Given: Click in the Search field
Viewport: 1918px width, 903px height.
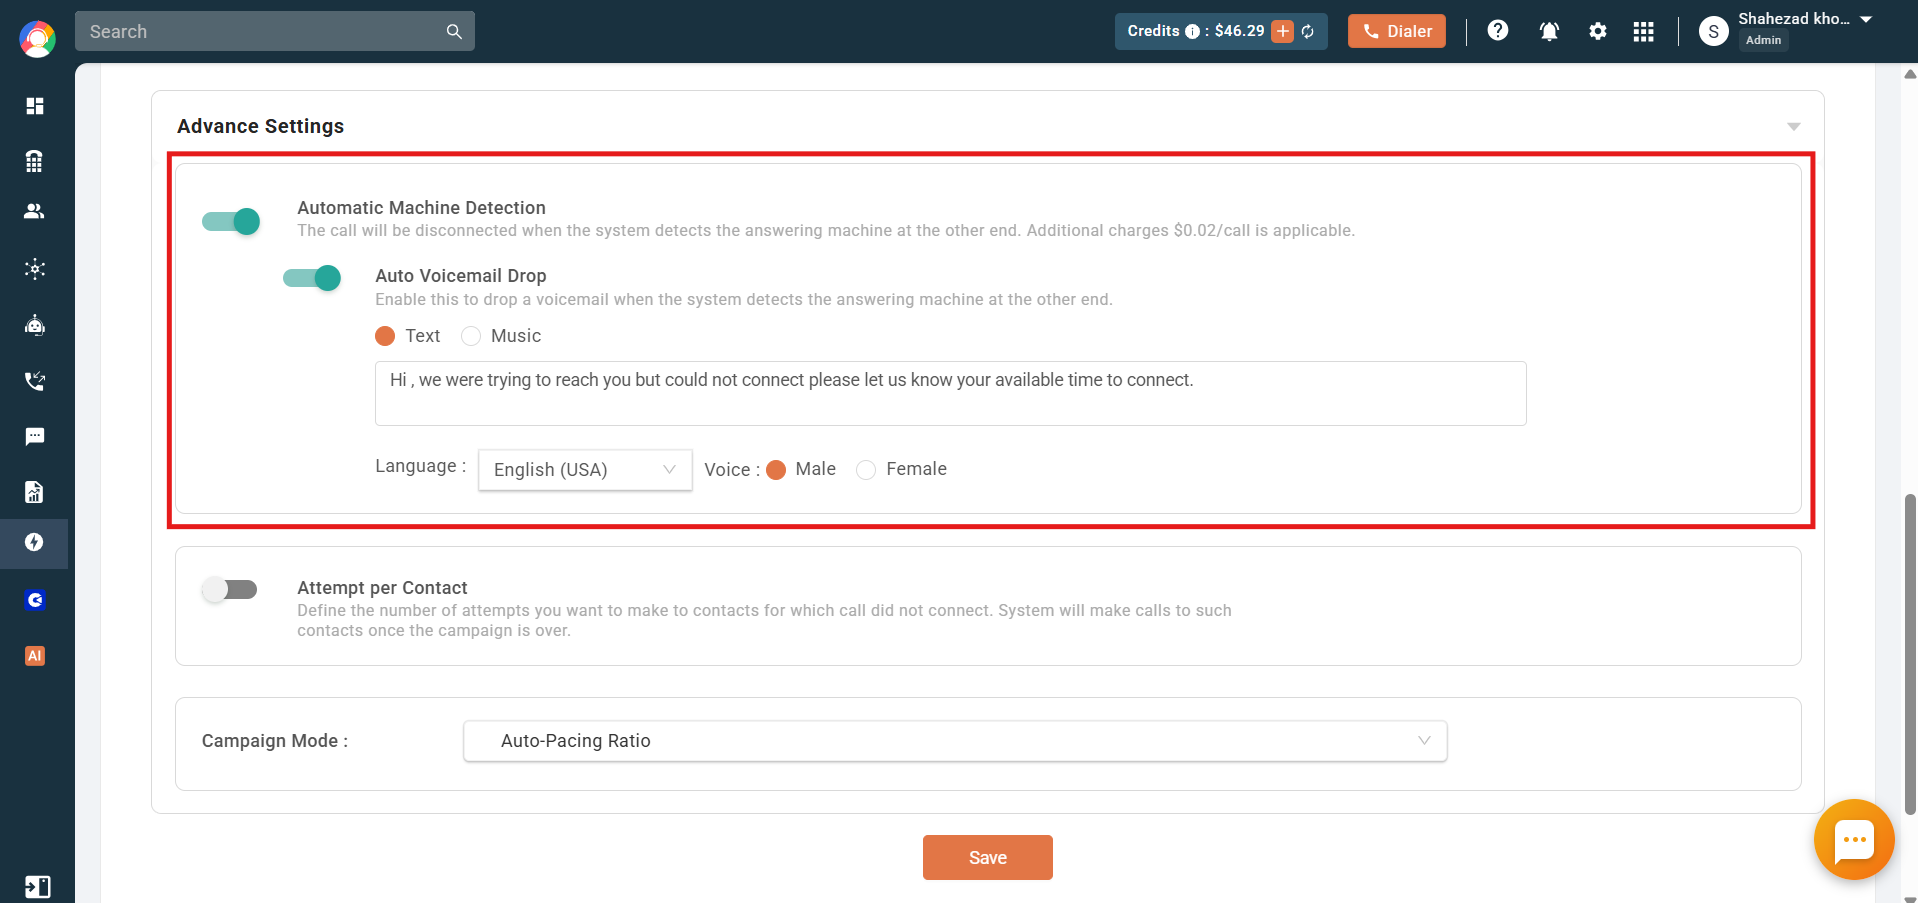Looking at the screenshot, I should point(262,31).
